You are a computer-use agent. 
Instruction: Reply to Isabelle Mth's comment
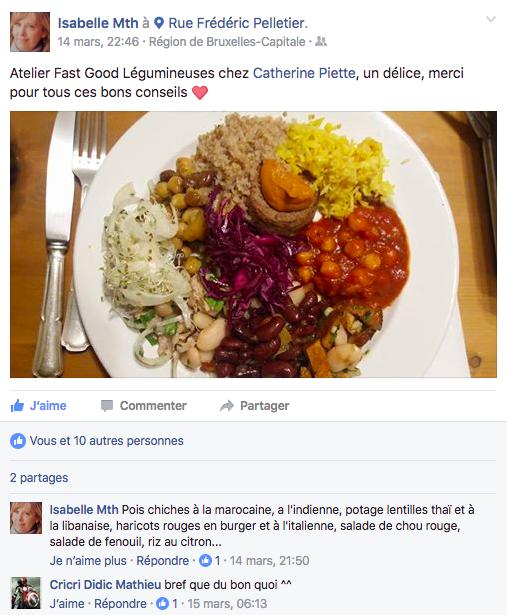pyautogui.click(x=162, y=560)
